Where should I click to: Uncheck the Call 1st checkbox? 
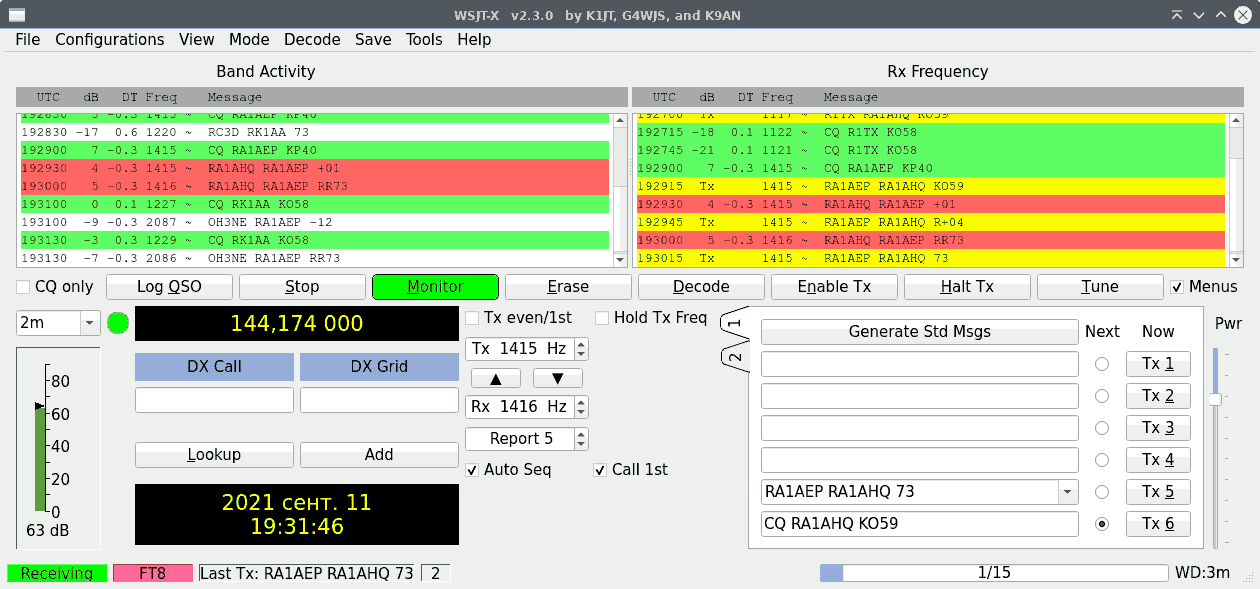[x=600, y=470]
